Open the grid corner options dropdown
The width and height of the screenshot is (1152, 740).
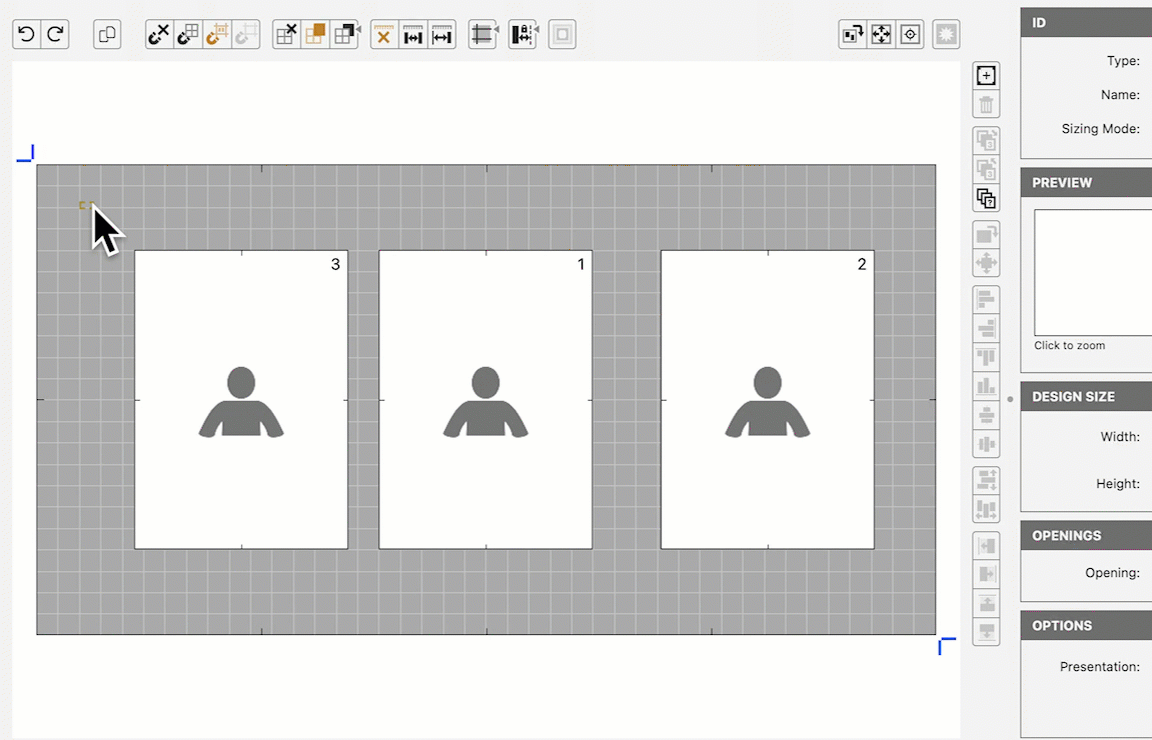tap(345, 35)
